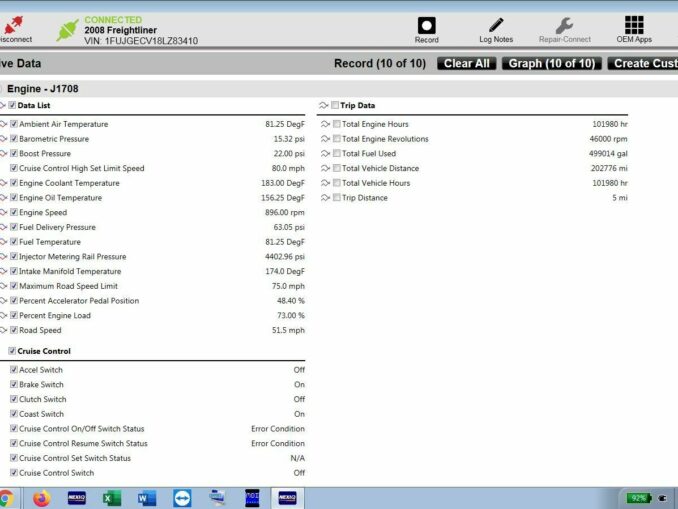Check the Total Fuel Used checkbox
Viewport: 678px width, 509px height.
[337, 154]
